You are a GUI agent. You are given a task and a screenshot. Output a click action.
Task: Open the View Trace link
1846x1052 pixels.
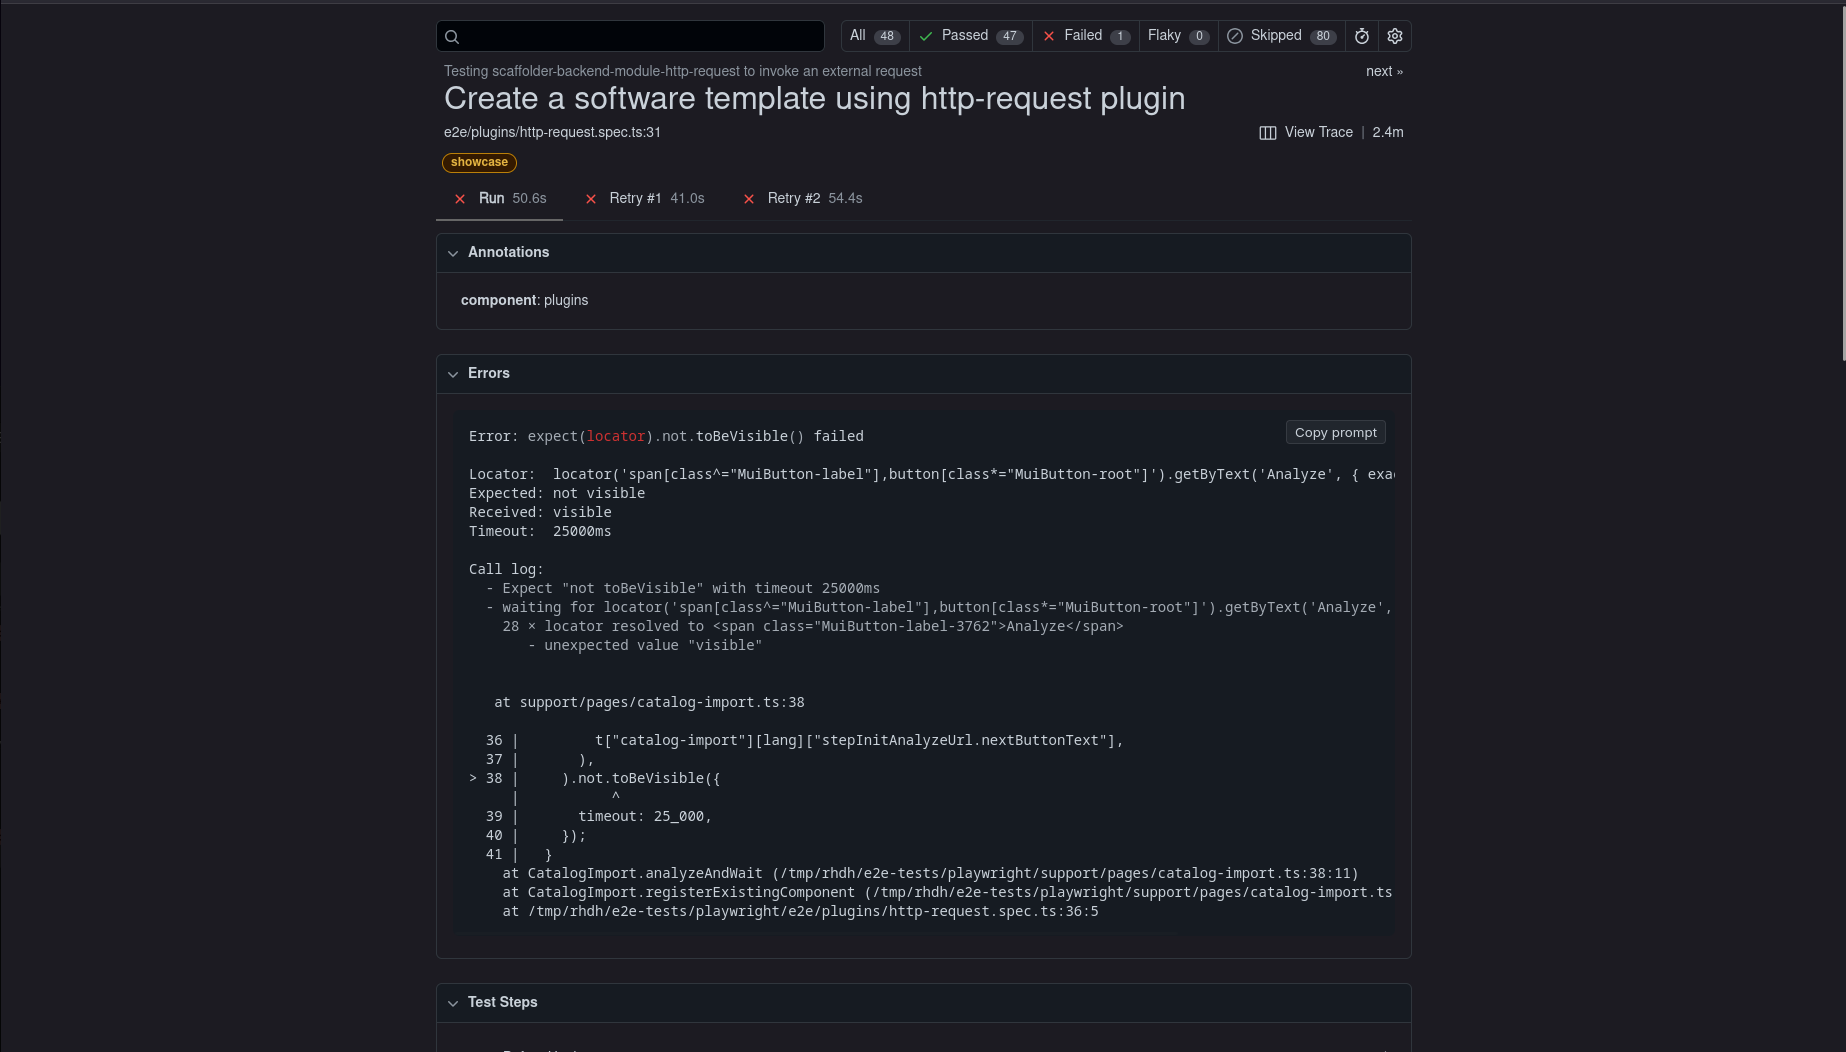(x=1318, y=132)
